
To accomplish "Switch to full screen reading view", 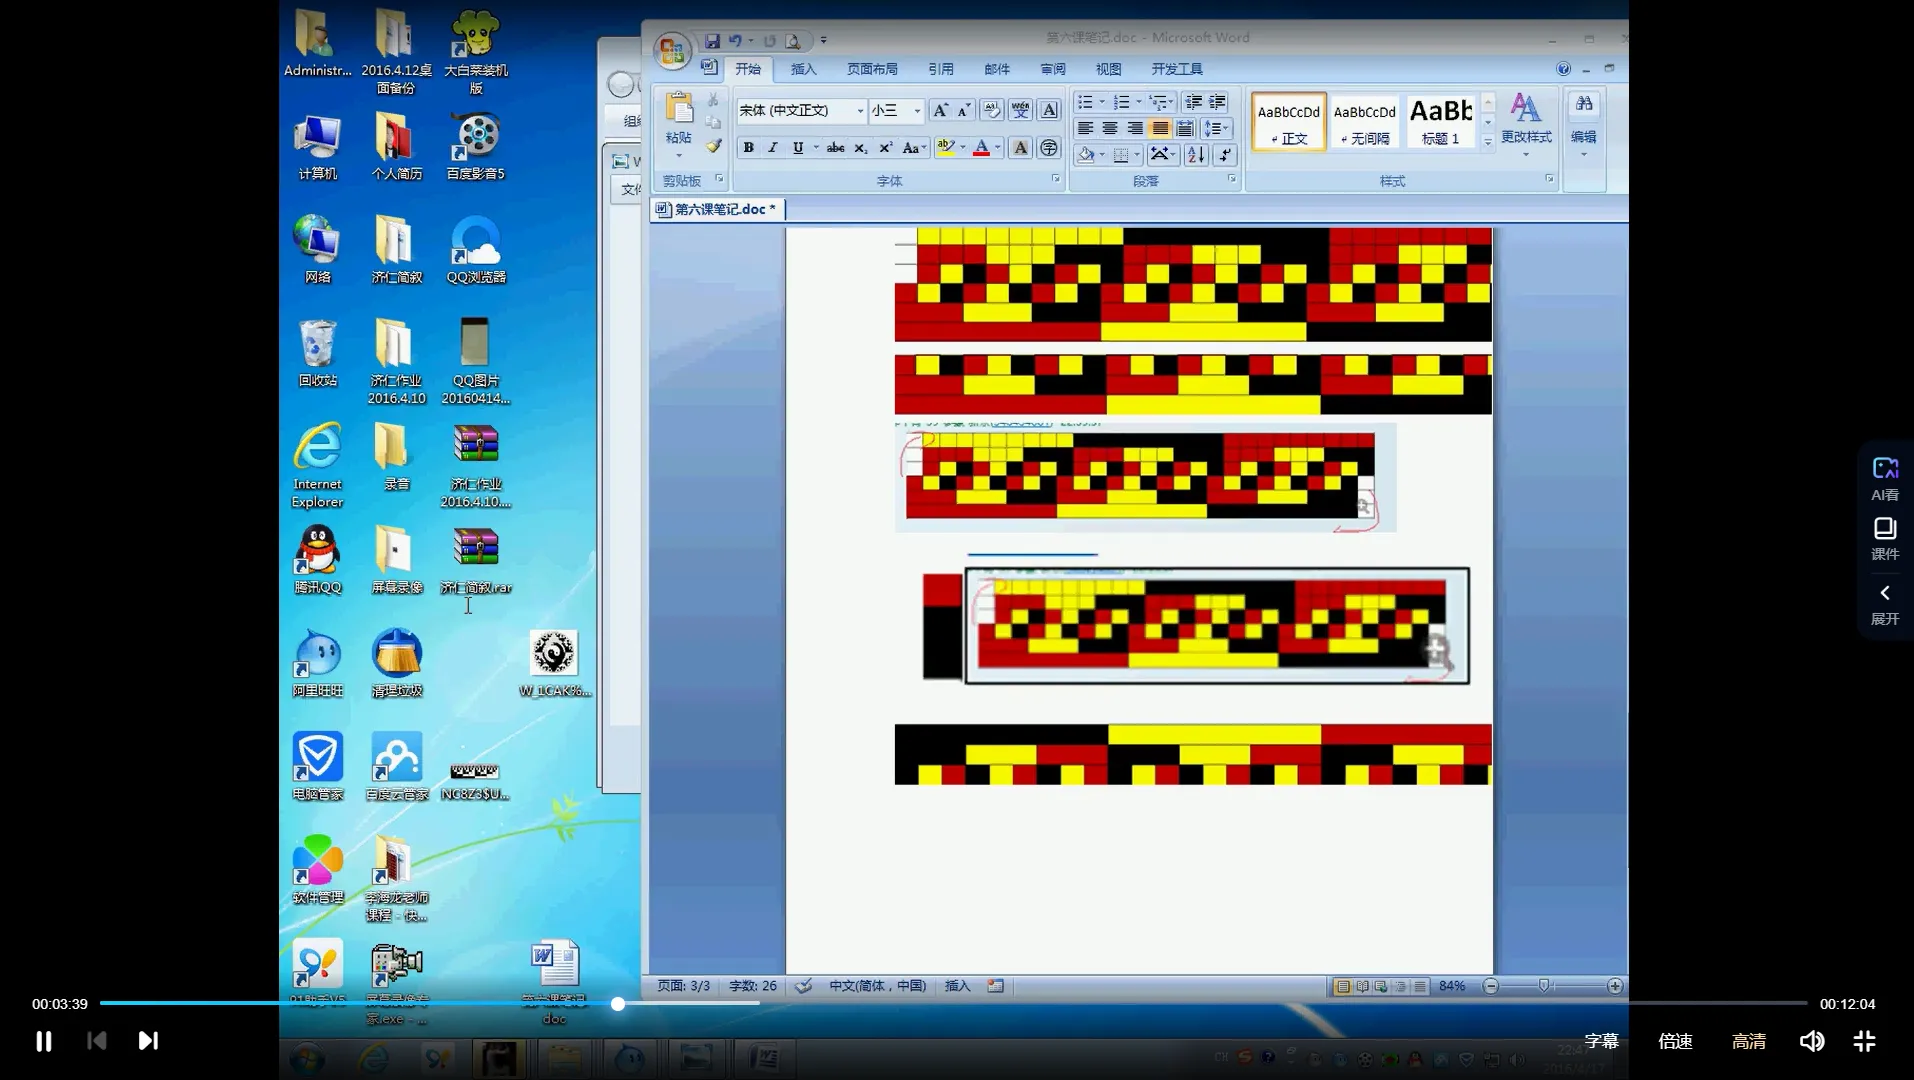I will 1362,986.
